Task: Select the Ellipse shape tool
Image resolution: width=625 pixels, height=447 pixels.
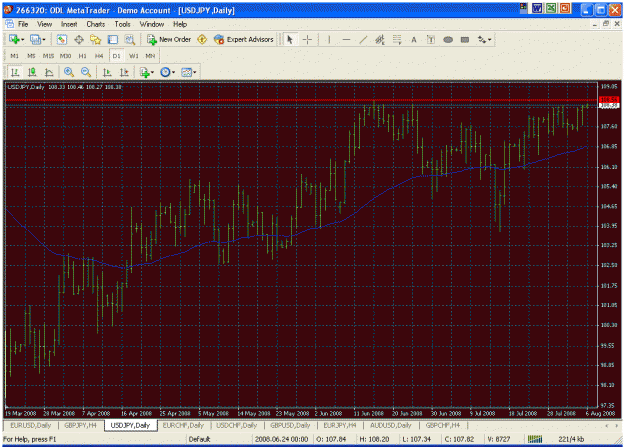Action: [x=448, y=39]
